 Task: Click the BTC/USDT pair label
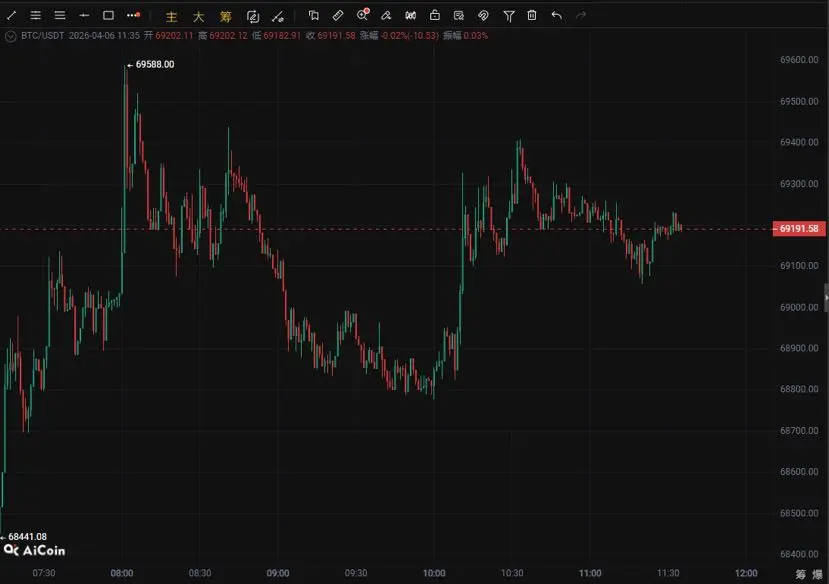(x=42, y=35)
